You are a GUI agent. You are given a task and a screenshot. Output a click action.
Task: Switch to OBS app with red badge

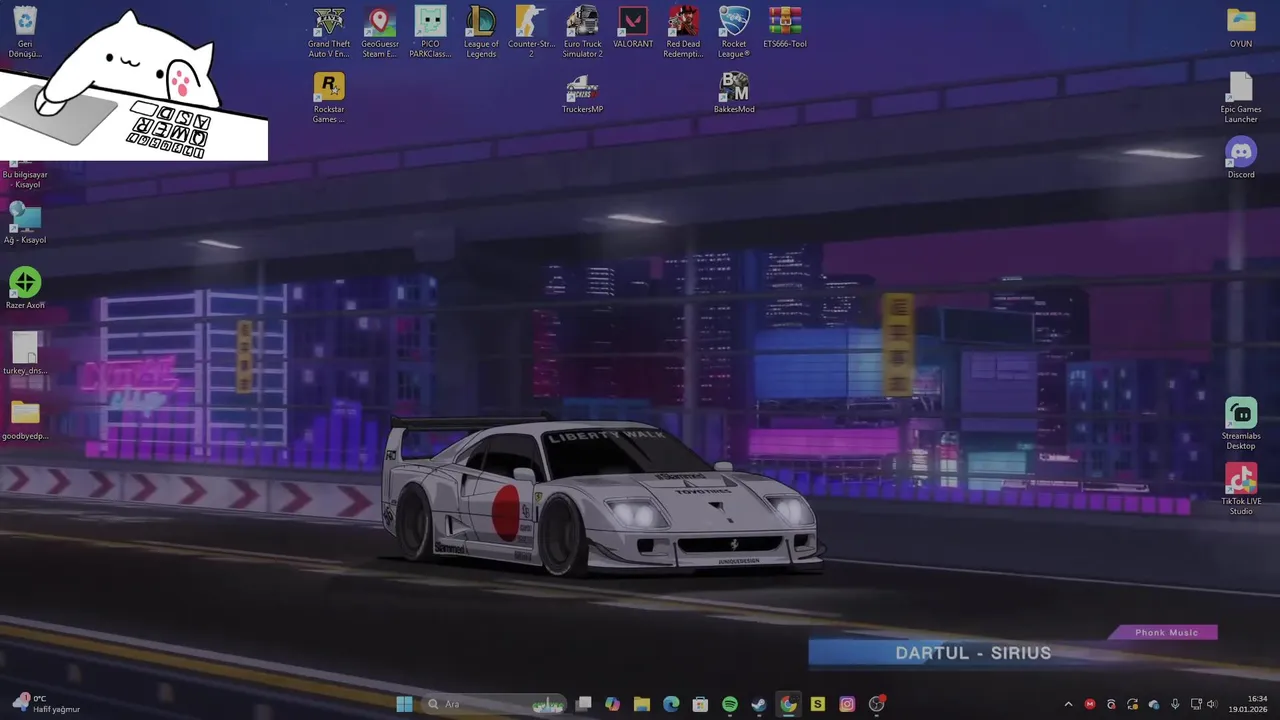click(x=877, y=704)
